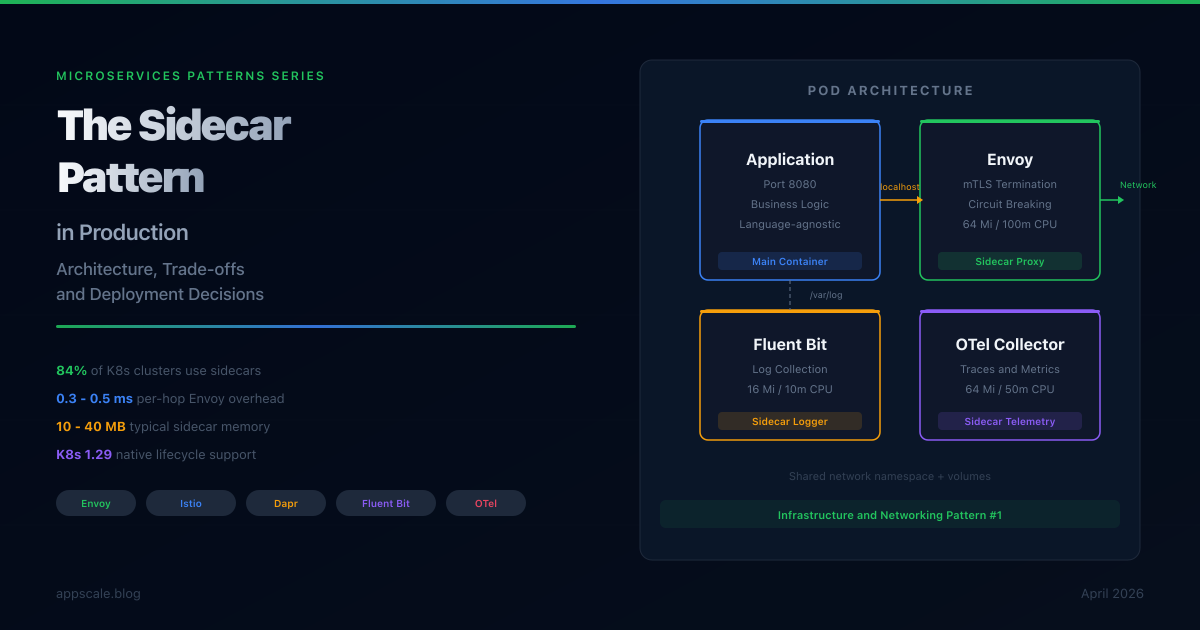This screenshot has height=630, width=1200.
Task: Select the Istio tag pill
Action: 191,503
